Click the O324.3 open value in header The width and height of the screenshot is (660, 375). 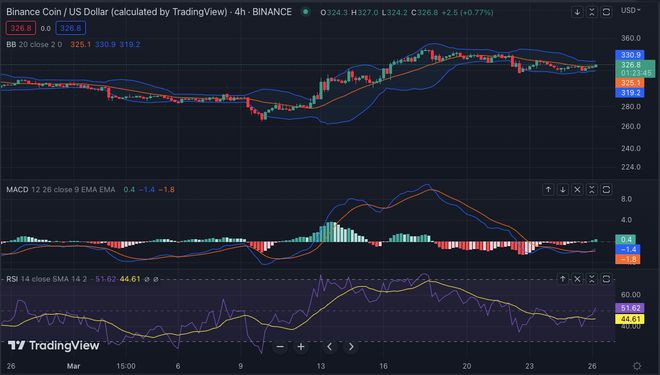[x=334, y=13]
